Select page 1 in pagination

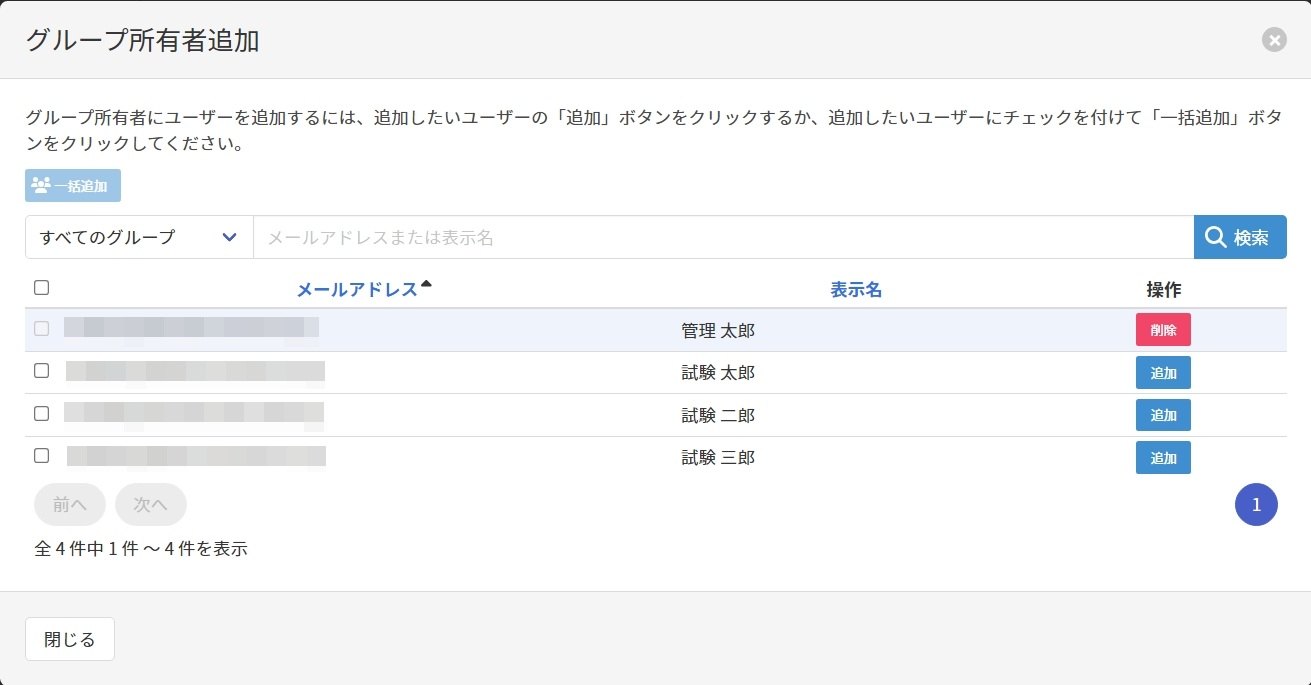point(1256,505)
